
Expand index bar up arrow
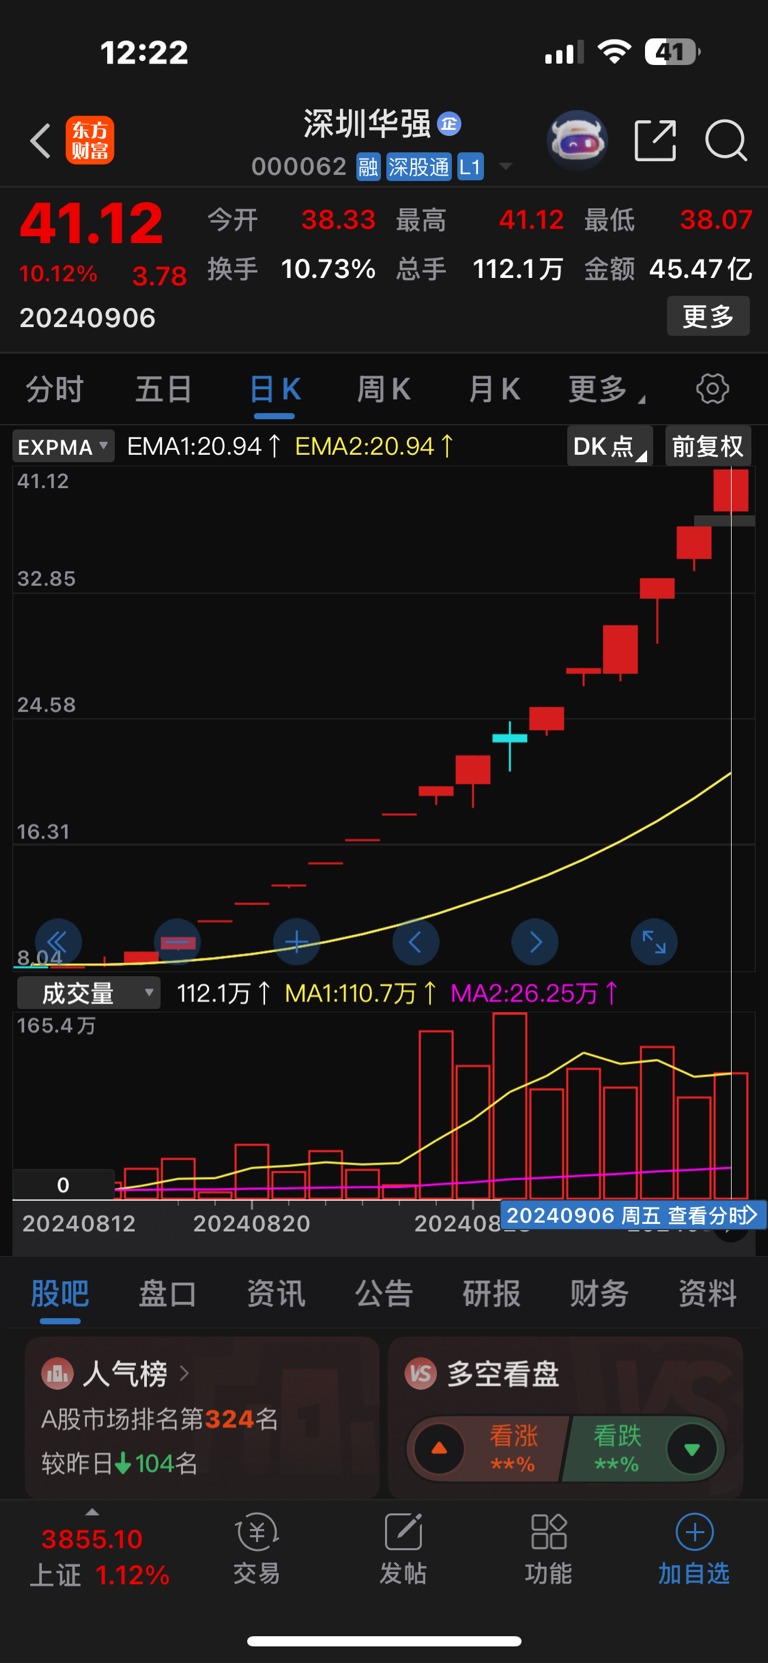coord(92,1511)
